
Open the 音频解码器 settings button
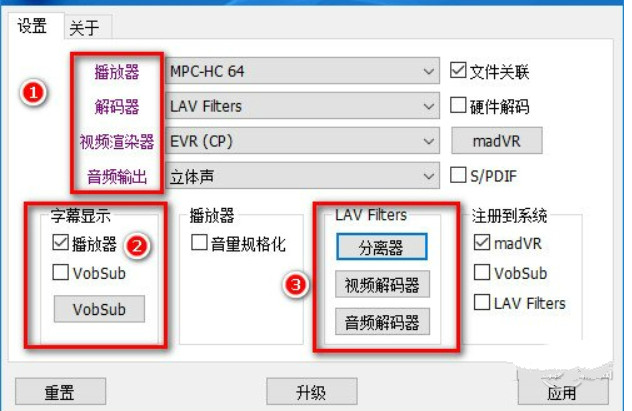pyautogui.click(x=383, y=322)
